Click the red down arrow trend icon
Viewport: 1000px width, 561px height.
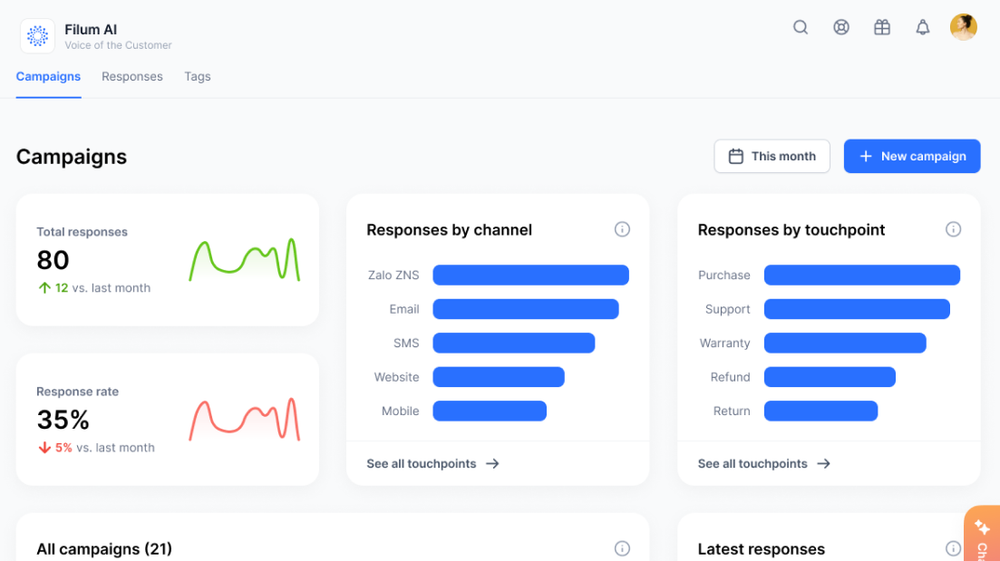(x=44, y=448)
